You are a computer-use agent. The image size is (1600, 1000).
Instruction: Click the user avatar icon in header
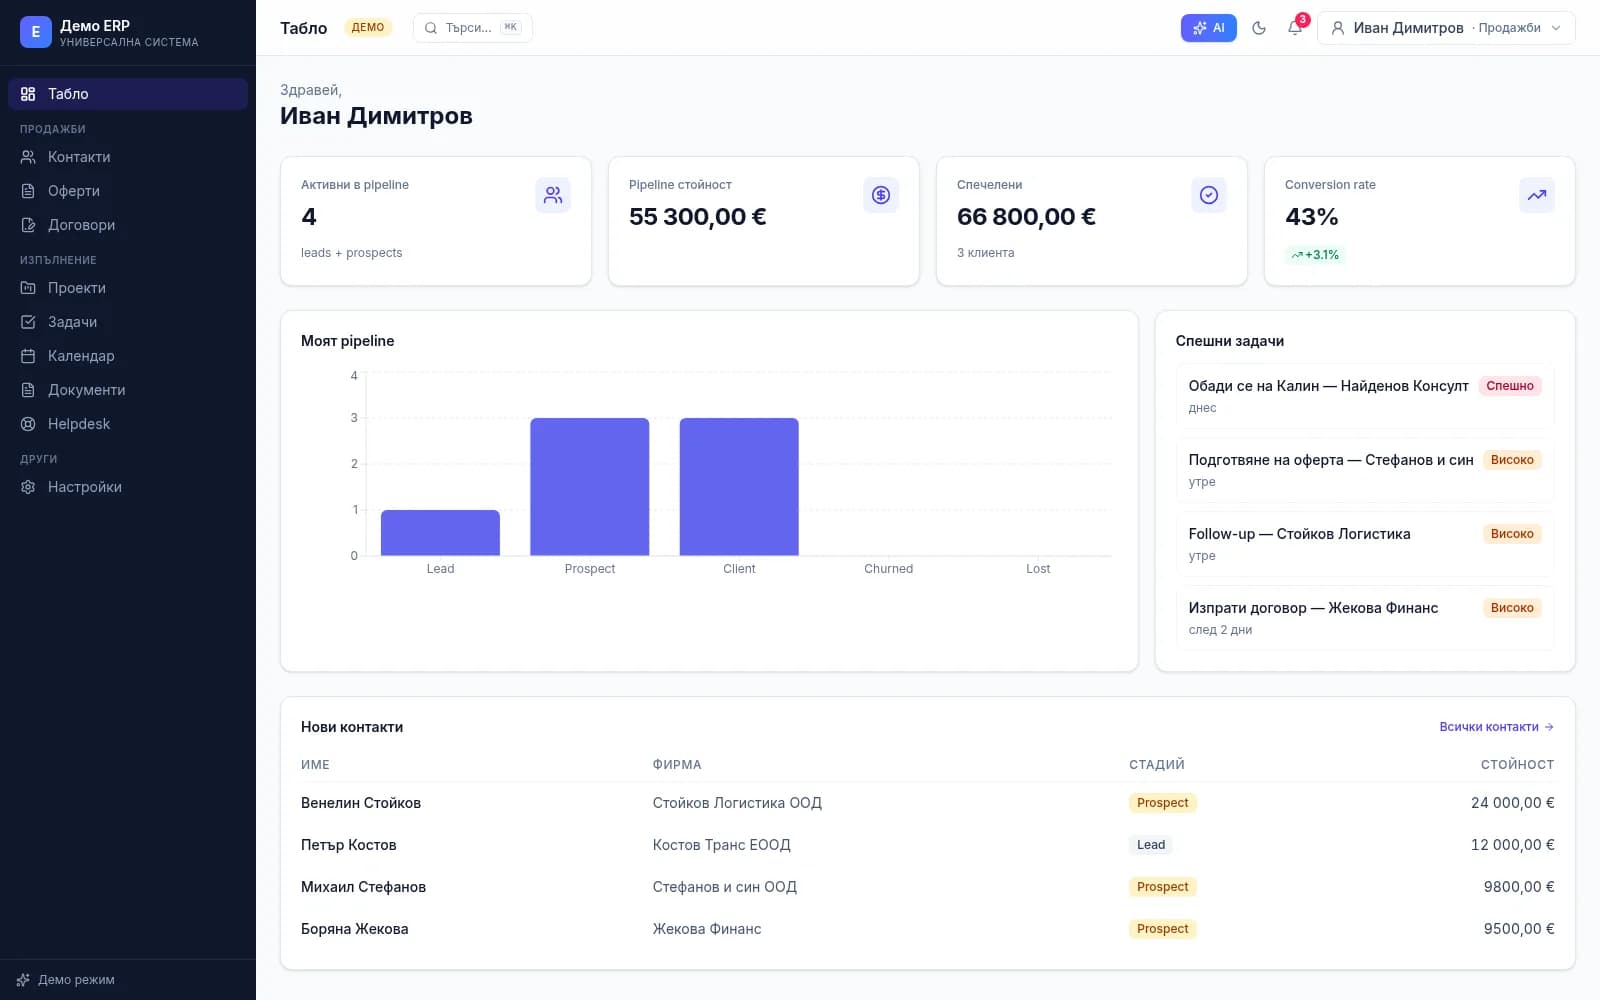(x=1338, y=28)
